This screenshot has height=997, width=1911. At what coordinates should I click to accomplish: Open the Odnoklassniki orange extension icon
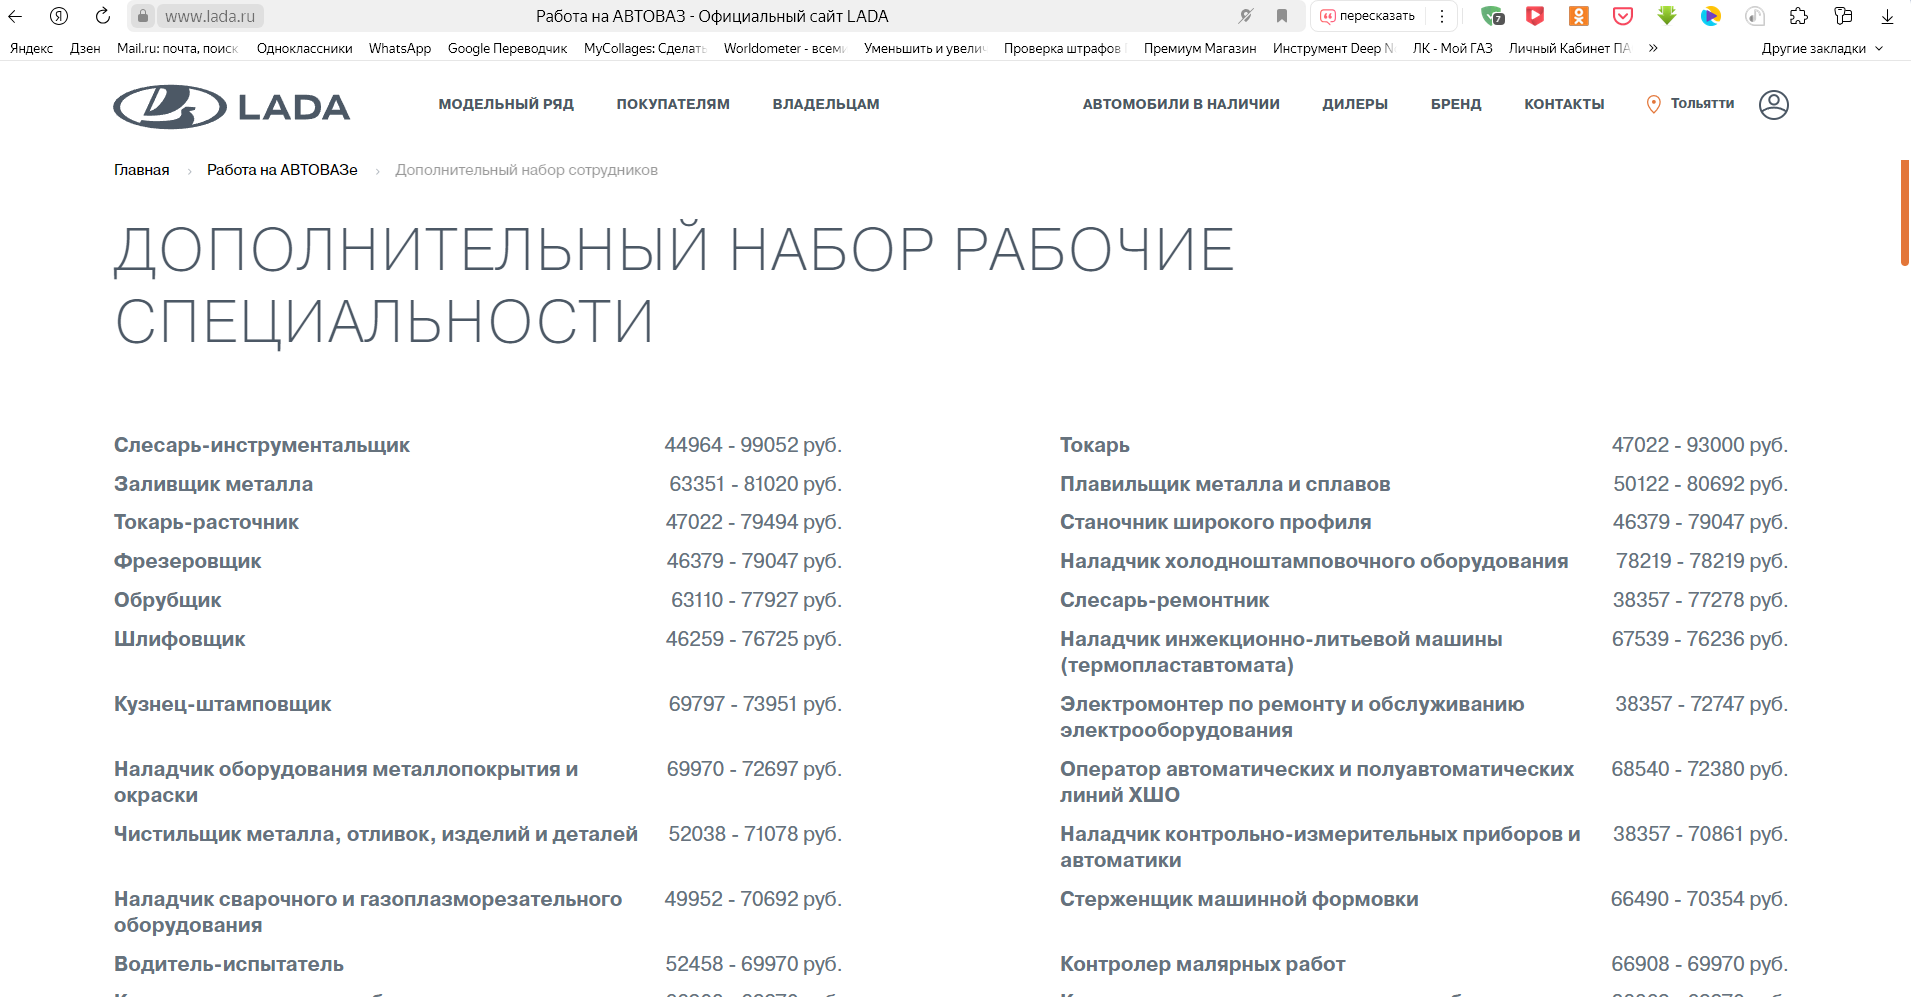[1579, 16]
